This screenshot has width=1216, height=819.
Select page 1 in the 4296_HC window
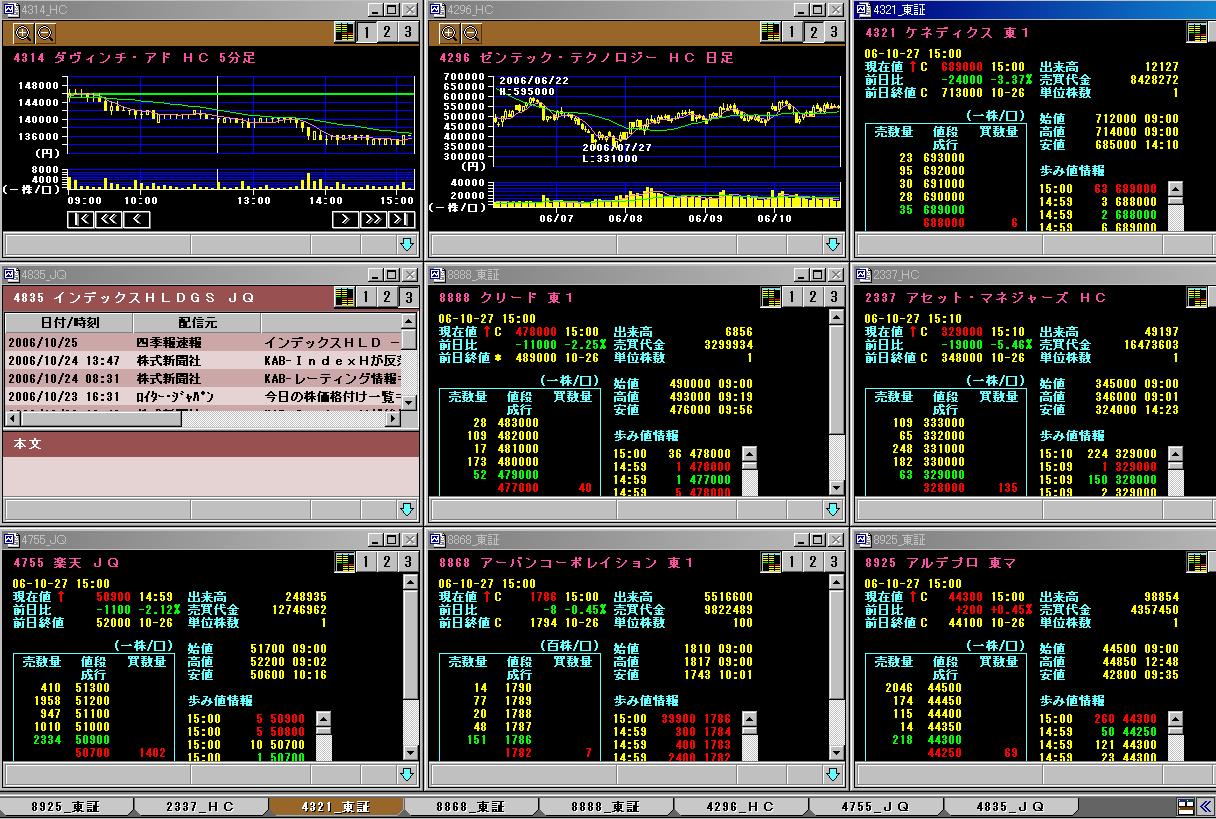click(x=793, y=32)
